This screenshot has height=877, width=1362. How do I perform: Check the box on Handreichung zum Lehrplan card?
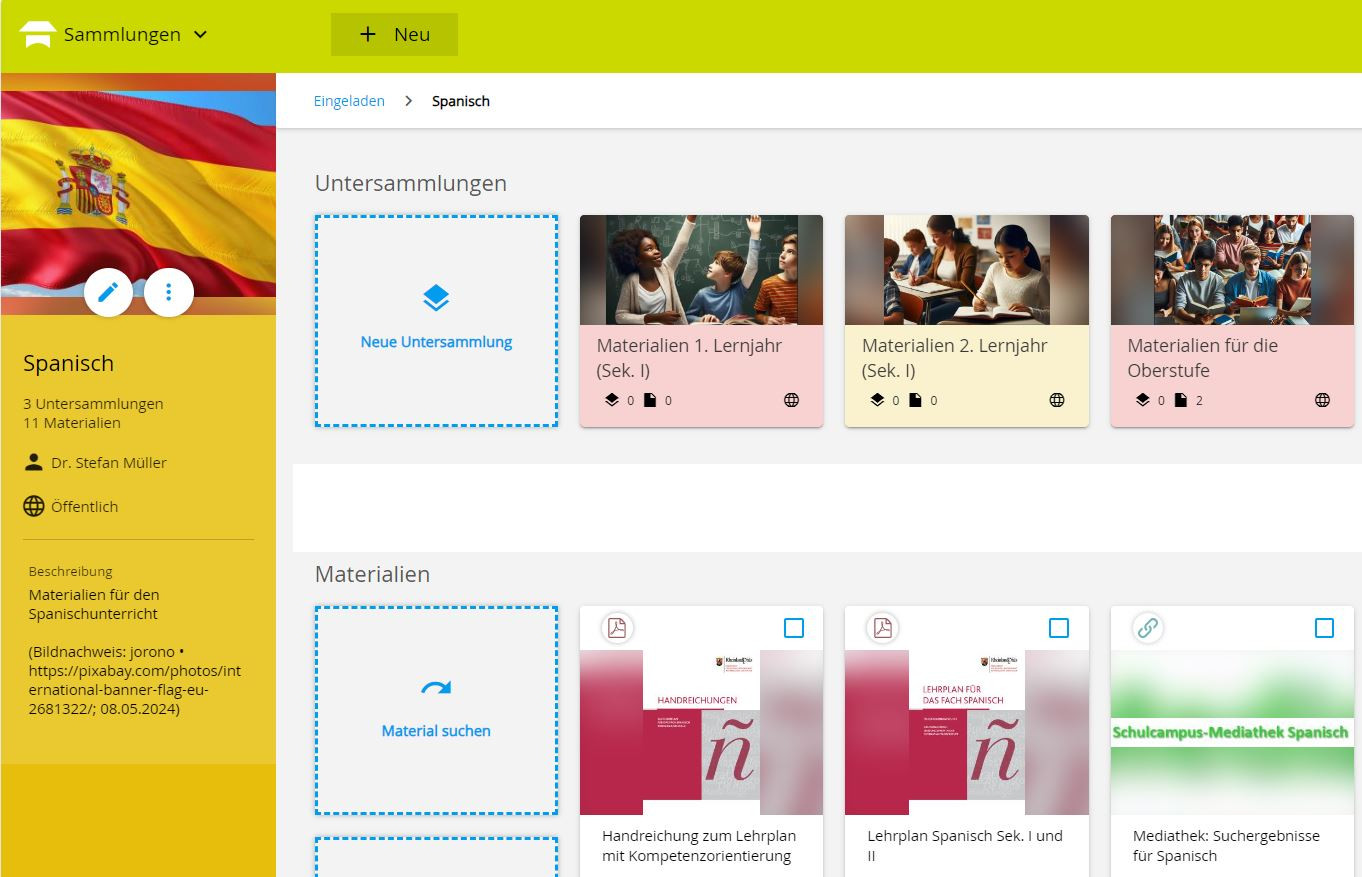pyautogui.click(x=794, y=628)
